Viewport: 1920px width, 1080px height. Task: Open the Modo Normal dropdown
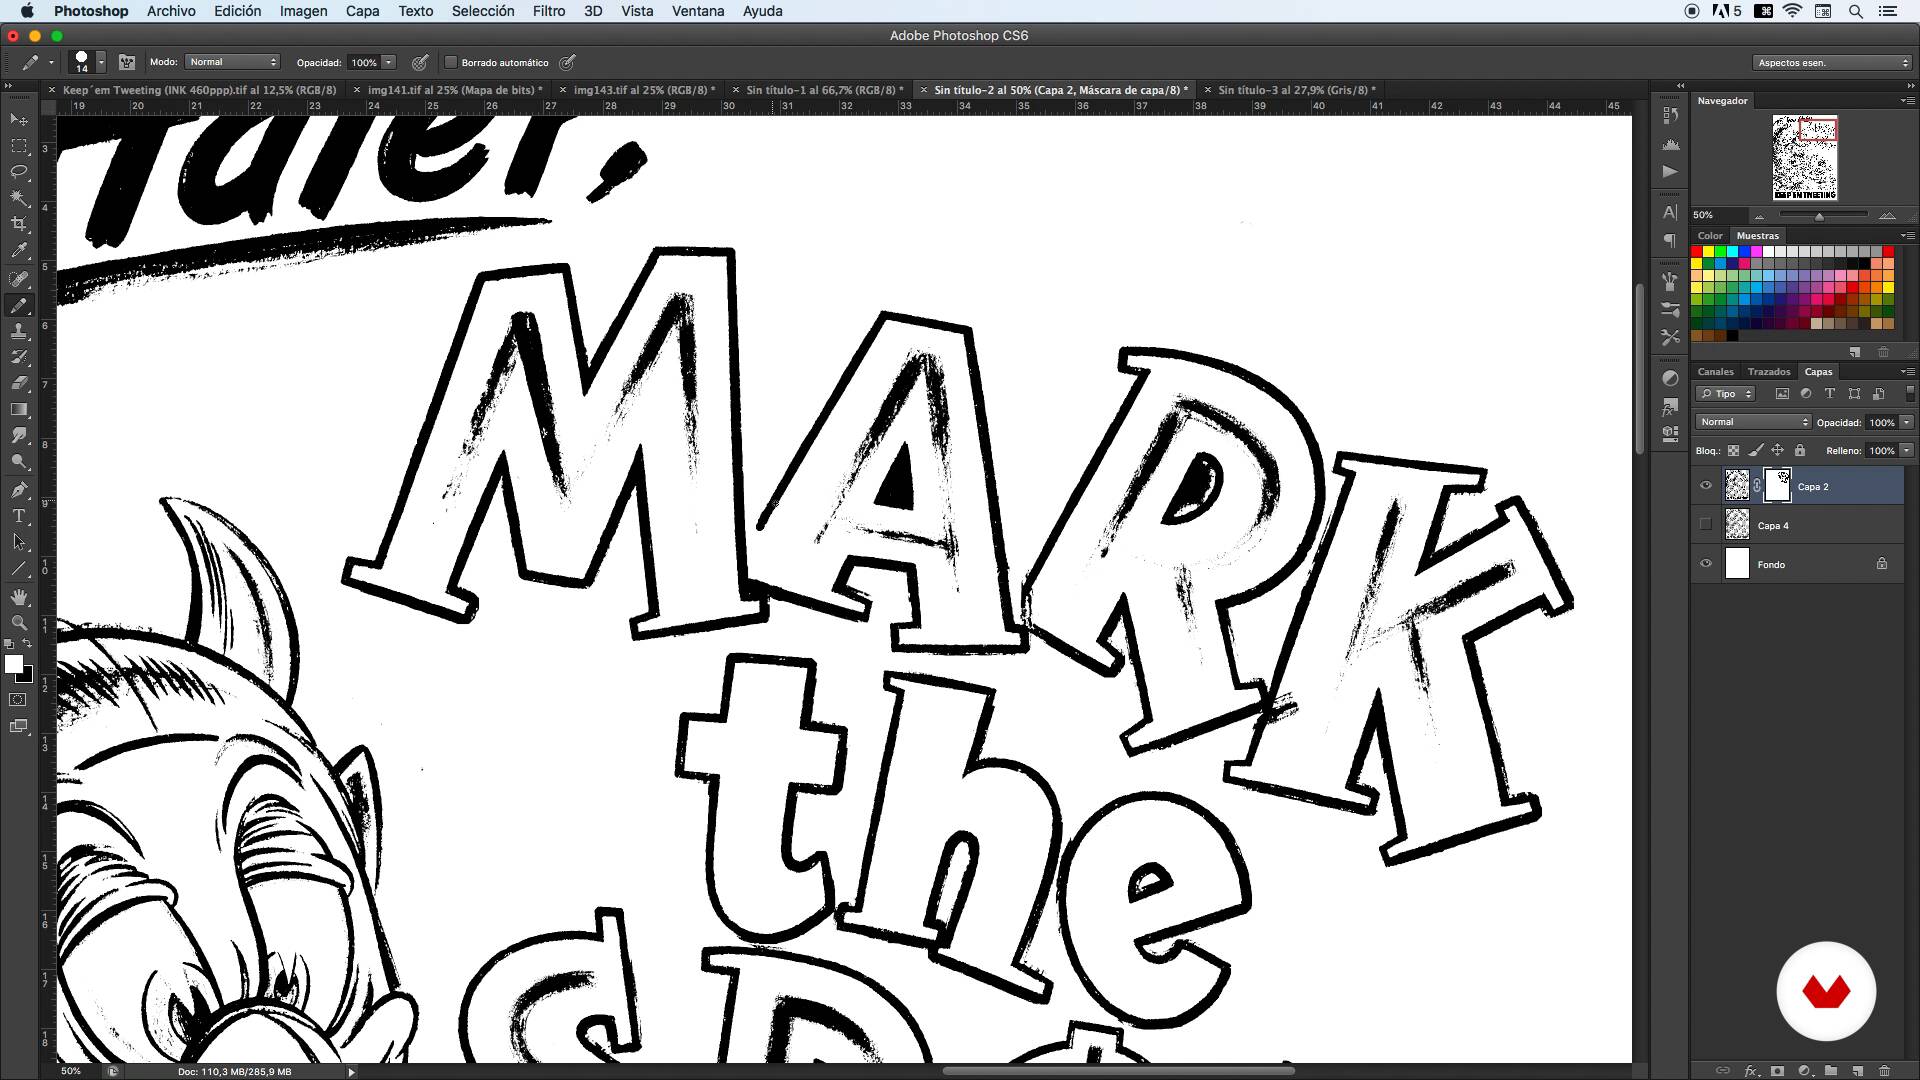click(232, 62)
